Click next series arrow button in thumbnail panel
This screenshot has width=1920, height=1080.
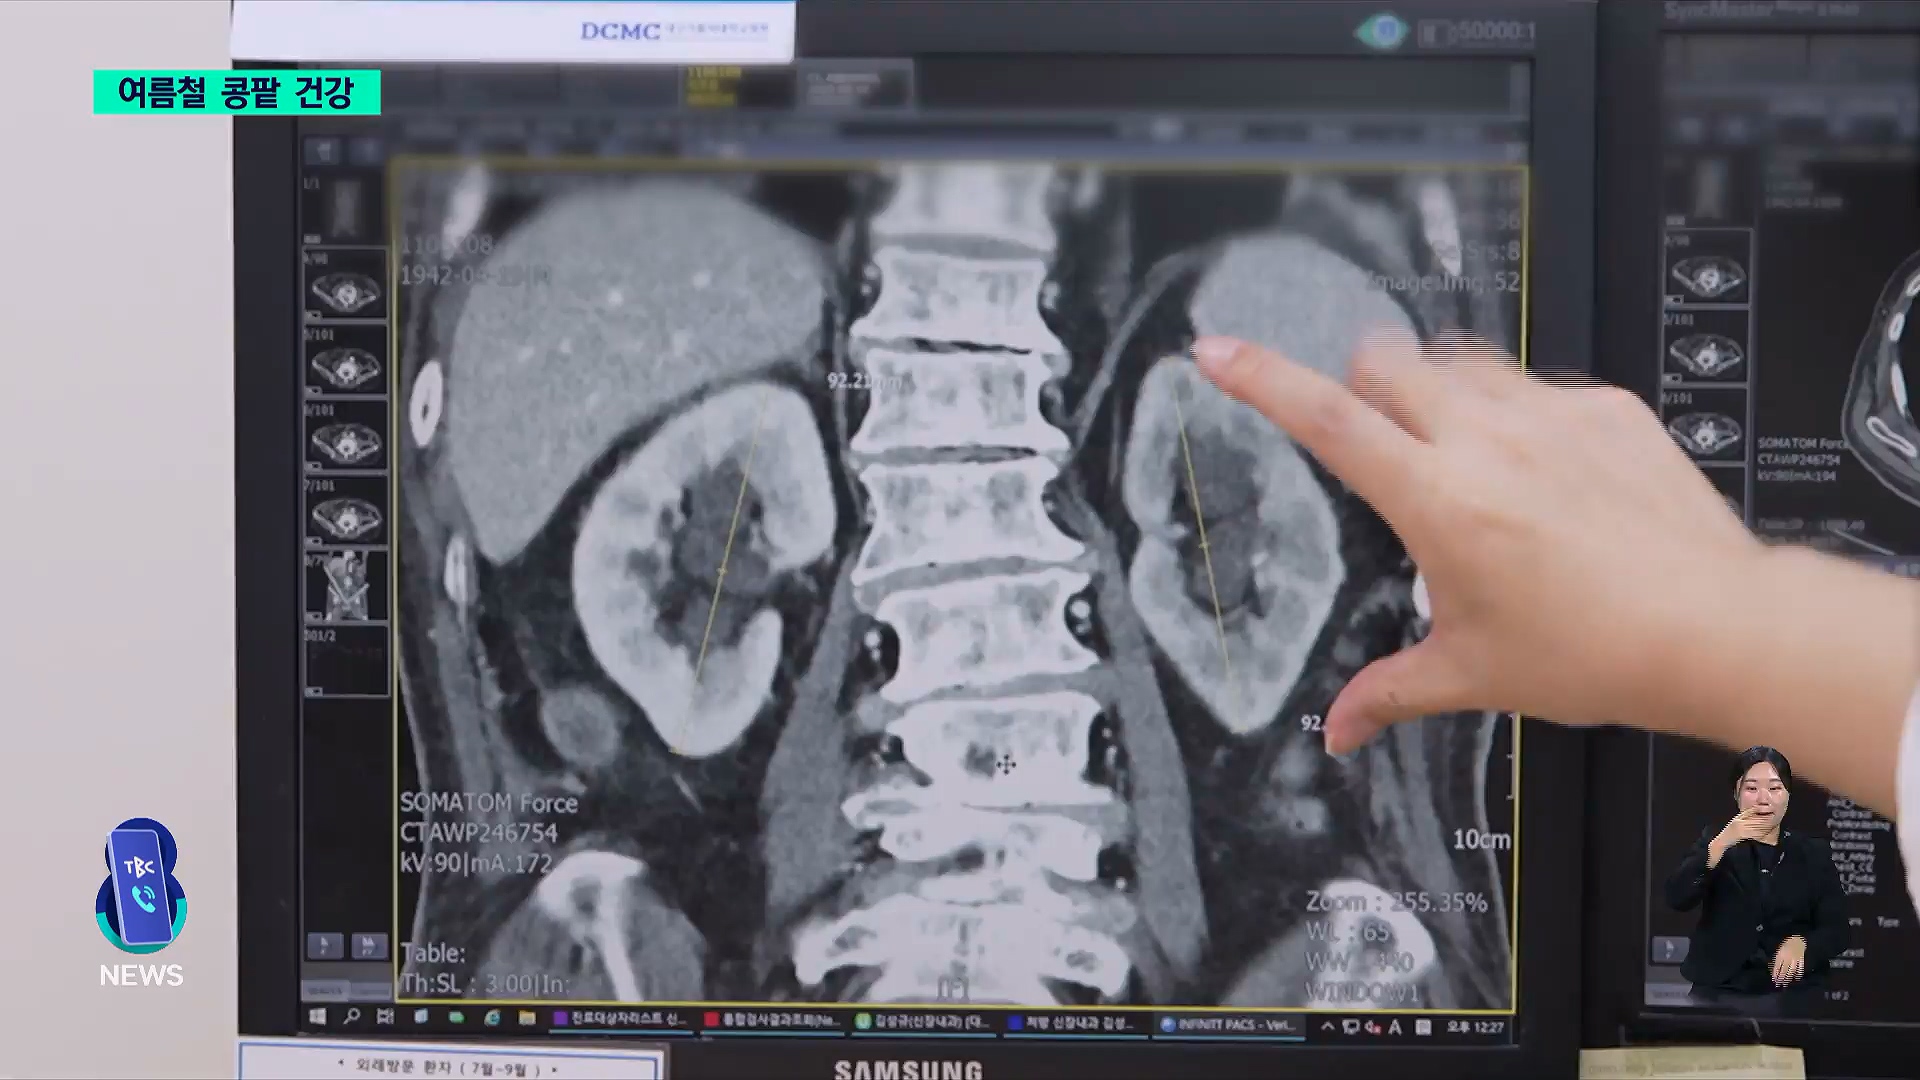point(324,945)
